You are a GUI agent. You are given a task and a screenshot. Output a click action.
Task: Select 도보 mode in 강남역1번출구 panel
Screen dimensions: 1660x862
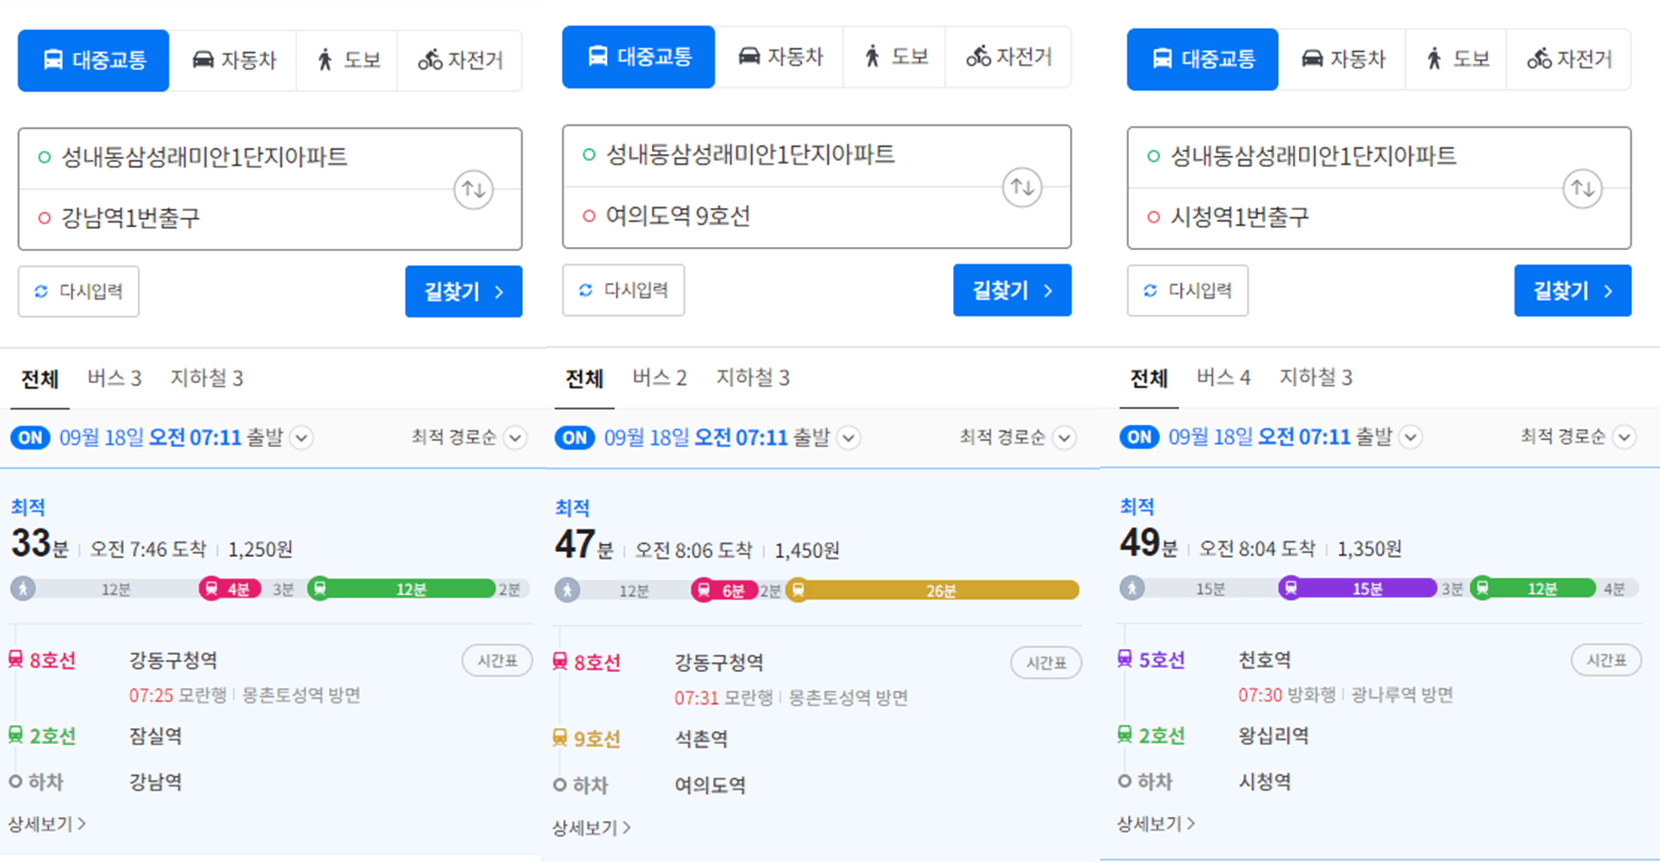(x=348, y=60)
